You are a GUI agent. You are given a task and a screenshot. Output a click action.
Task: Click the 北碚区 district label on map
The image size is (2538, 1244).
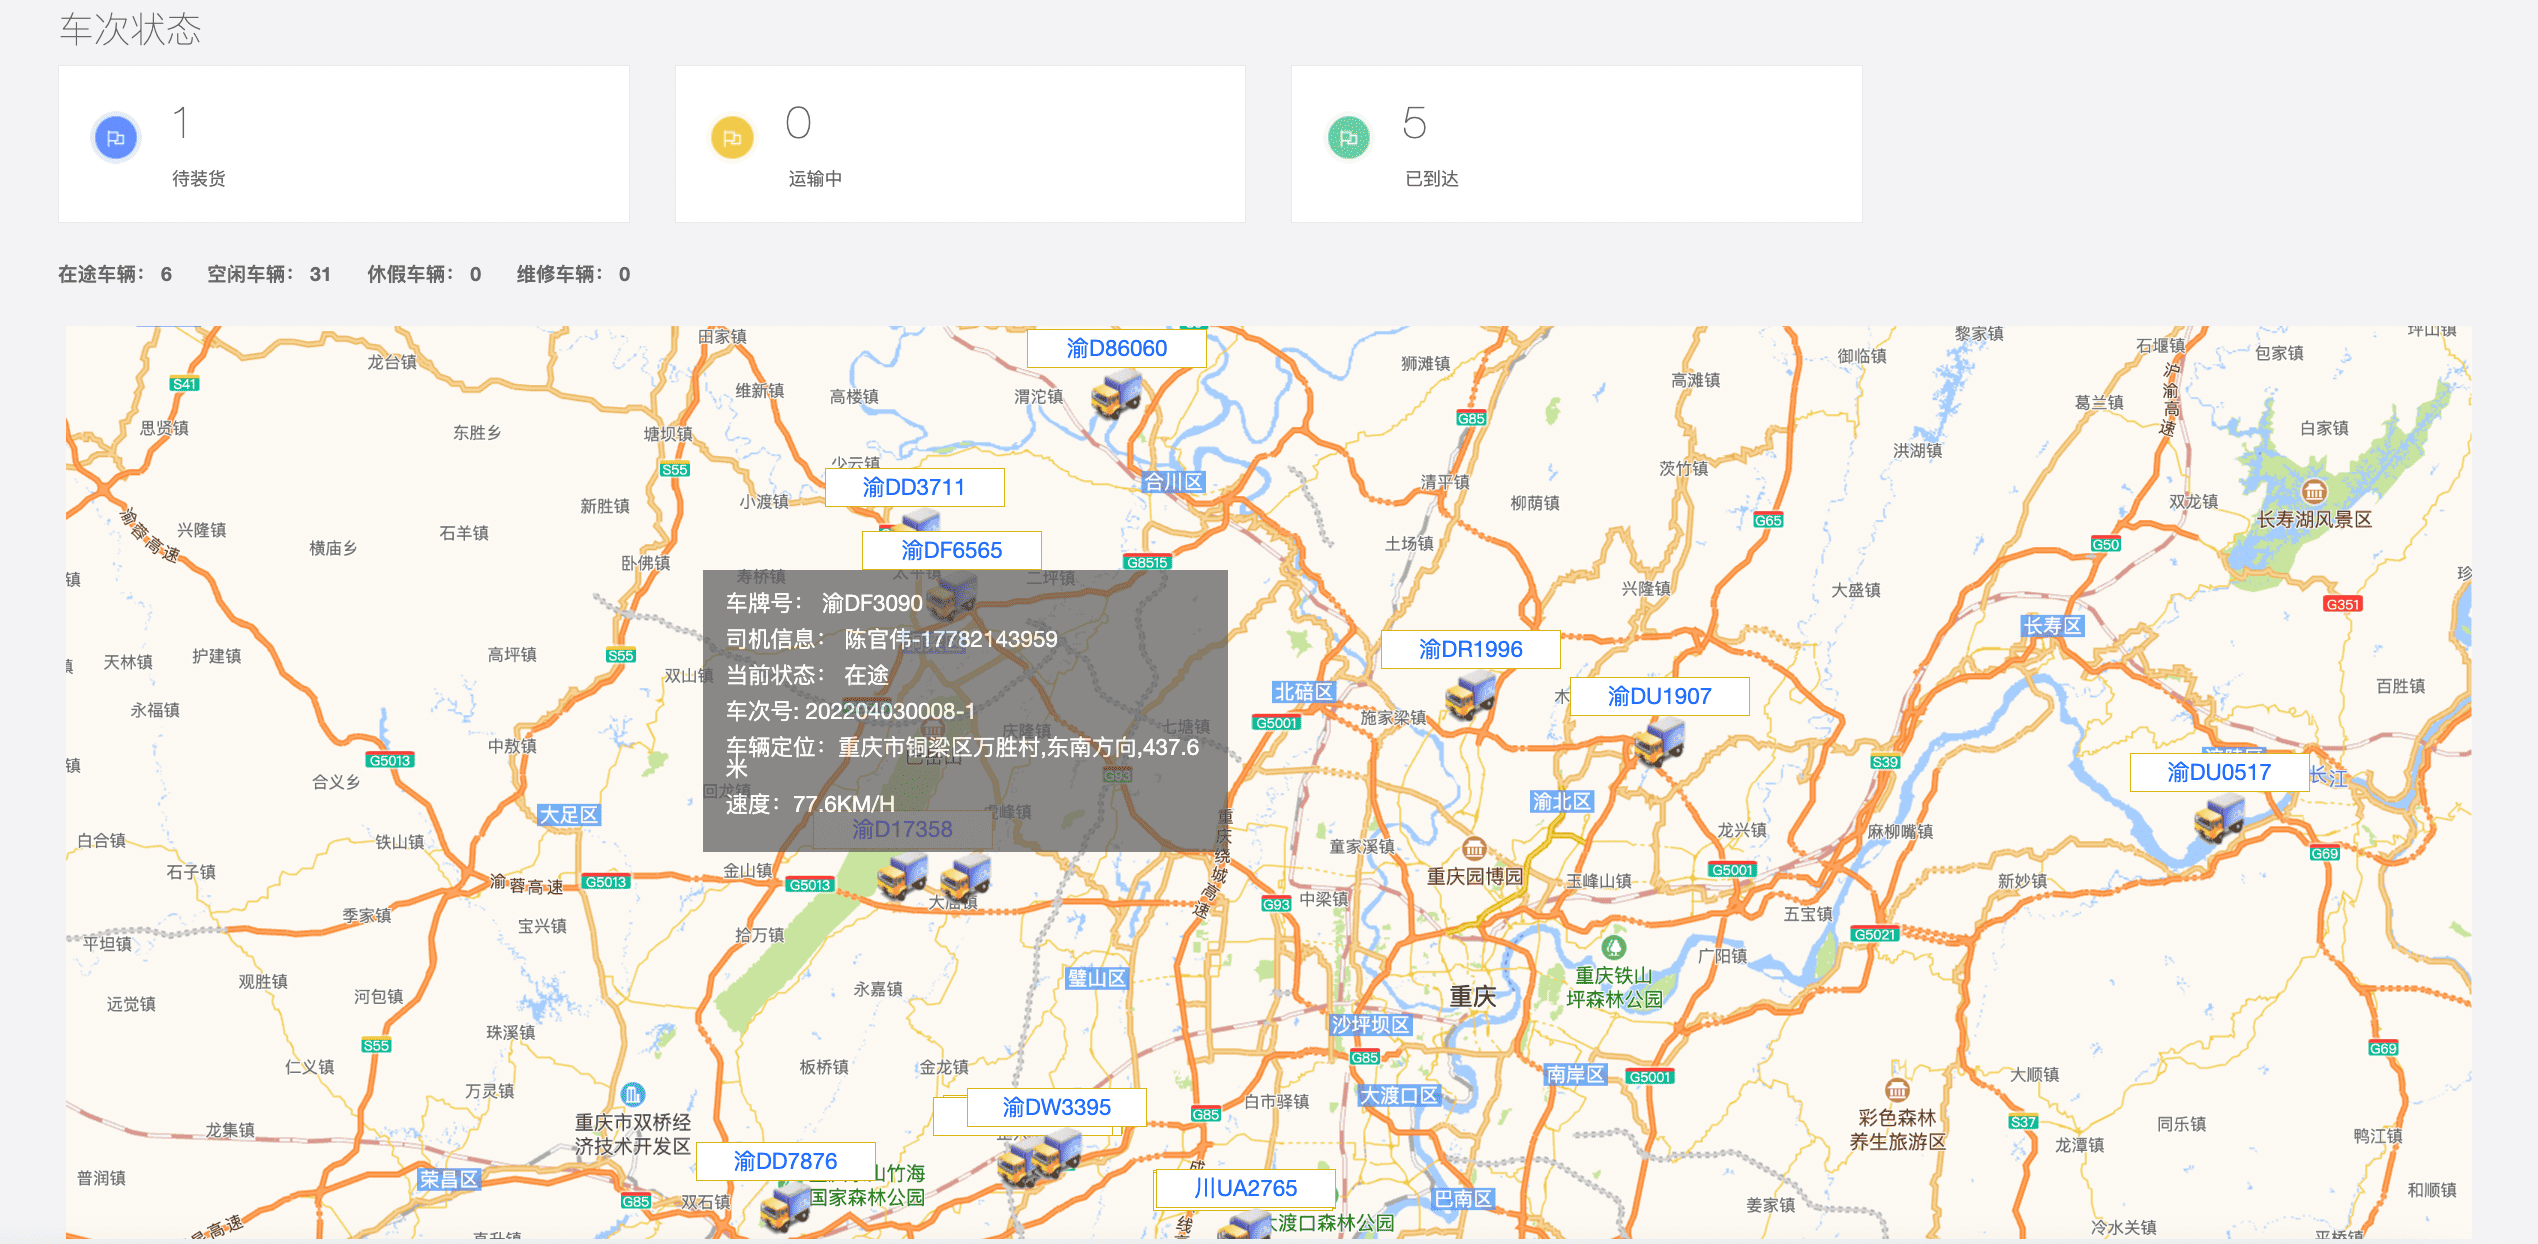pos(1303,692)
